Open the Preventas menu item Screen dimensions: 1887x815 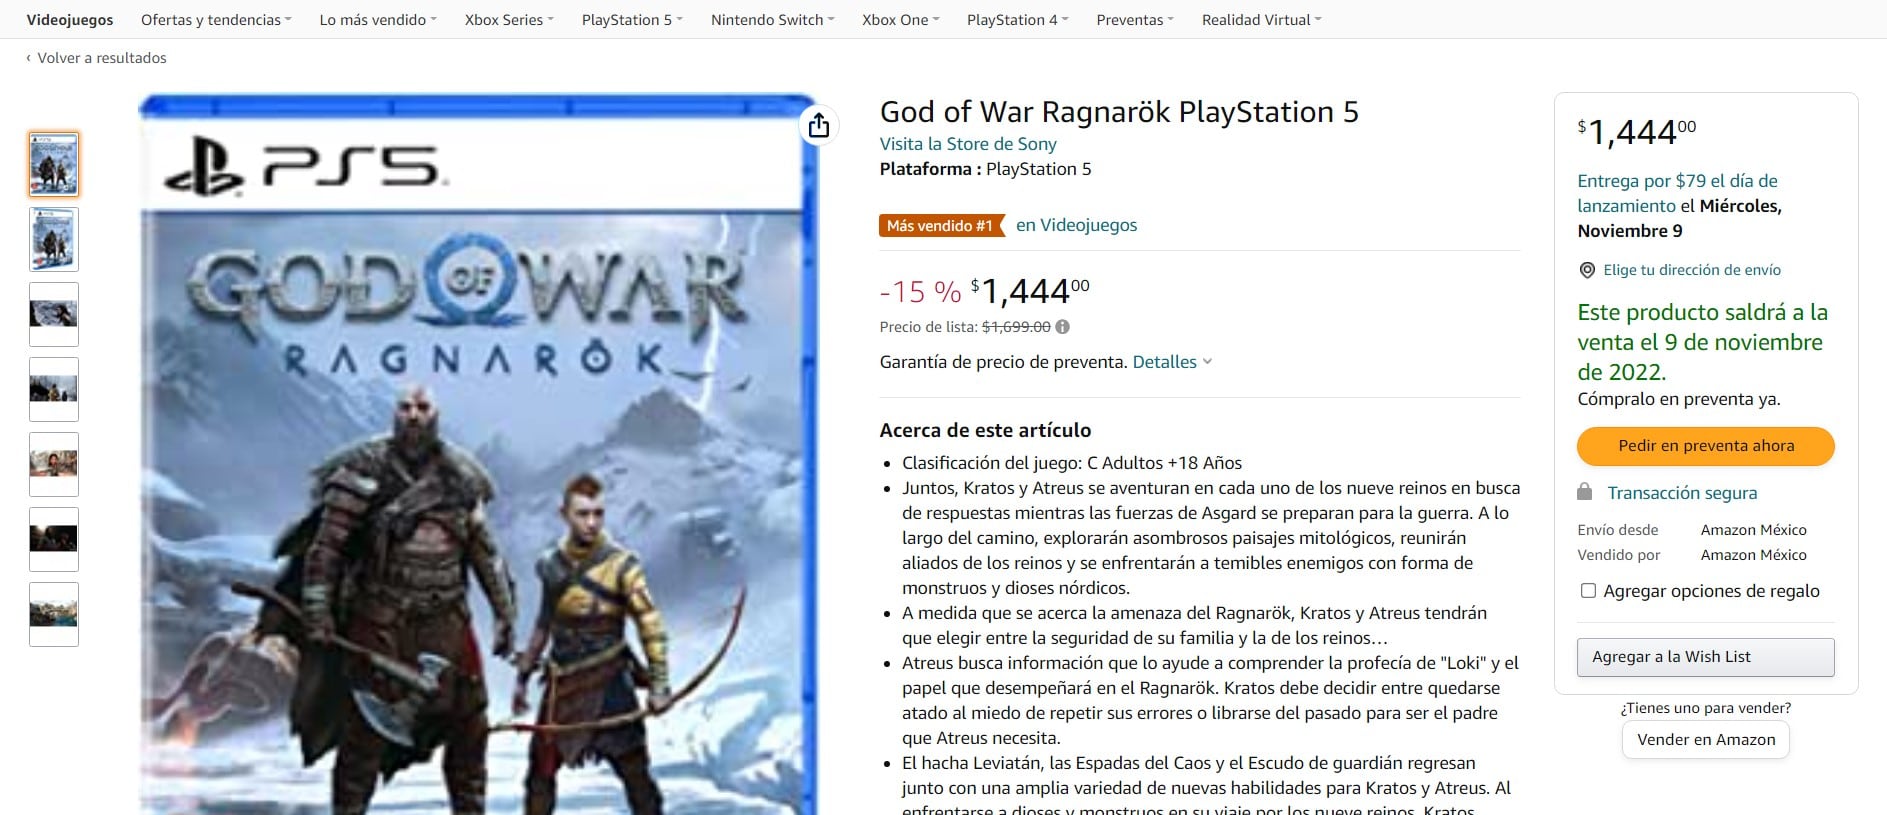[1135, 19]
